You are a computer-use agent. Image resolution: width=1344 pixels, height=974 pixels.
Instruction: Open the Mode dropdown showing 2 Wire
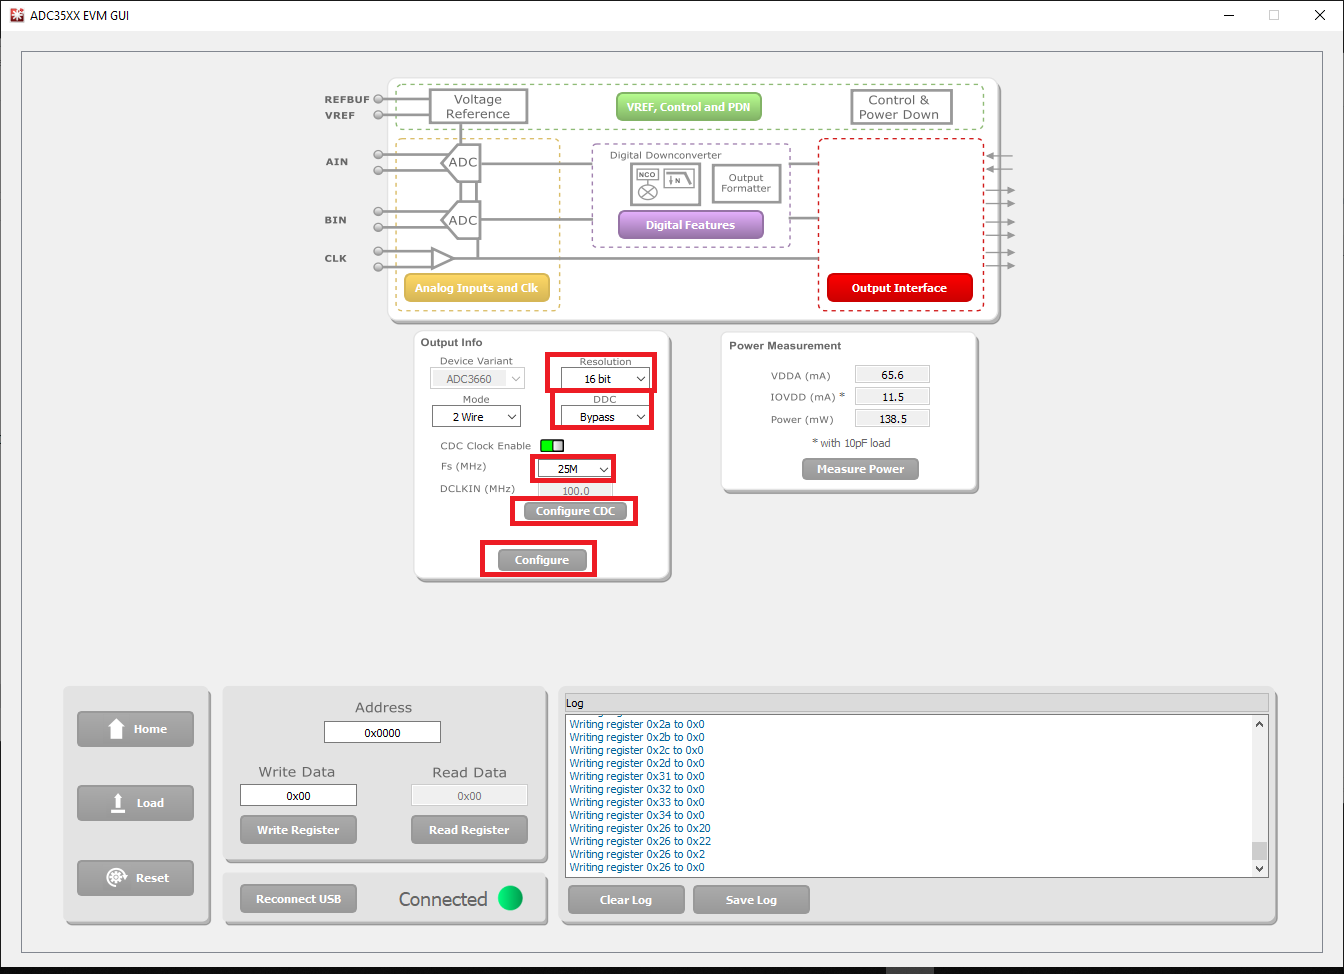tap(476, 417)
